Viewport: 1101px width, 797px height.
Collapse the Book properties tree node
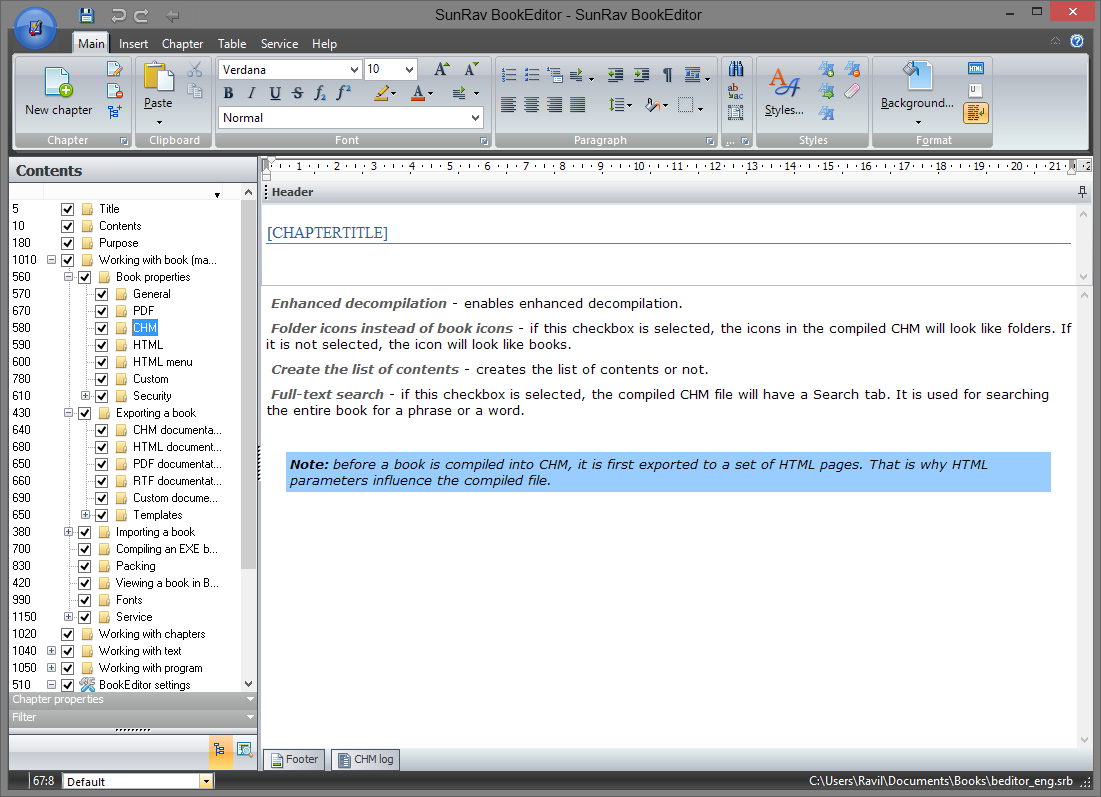click(68, 277)
